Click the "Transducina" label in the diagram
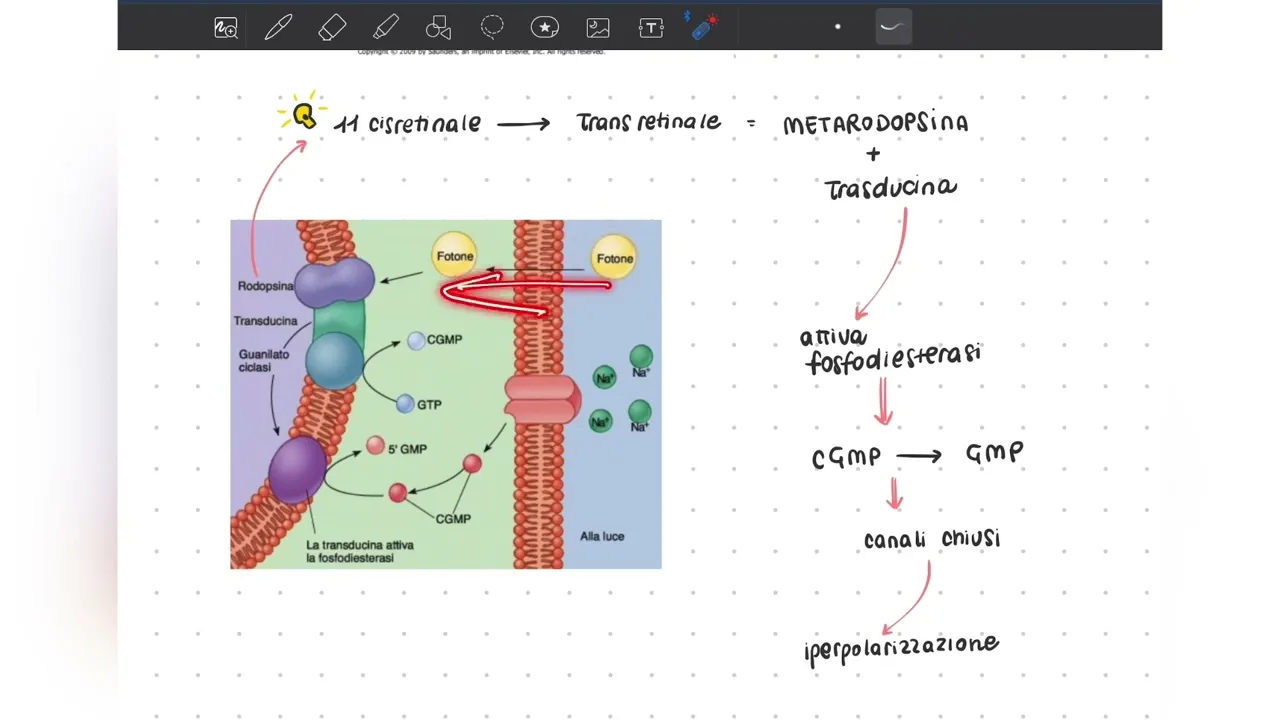 [x=265, y=321]
